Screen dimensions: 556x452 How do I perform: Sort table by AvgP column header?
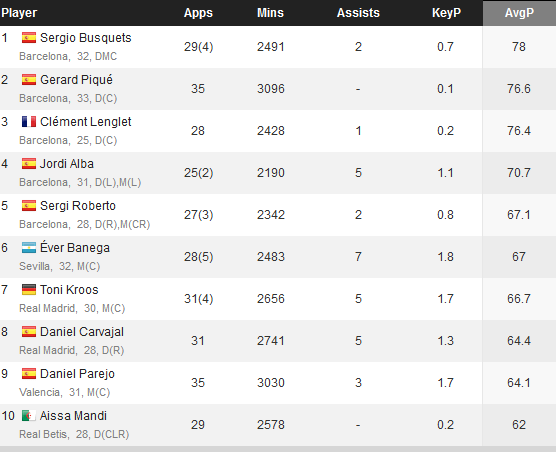(519, 13)
